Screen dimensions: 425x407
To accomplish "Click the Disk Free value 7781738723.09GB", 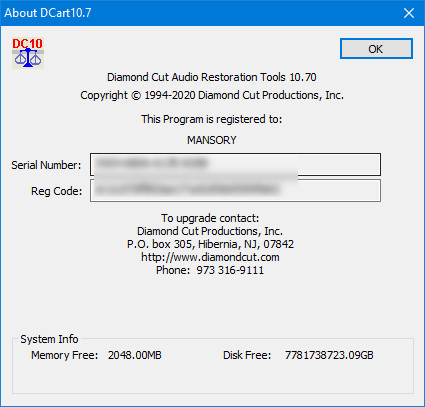I will 329,355.
